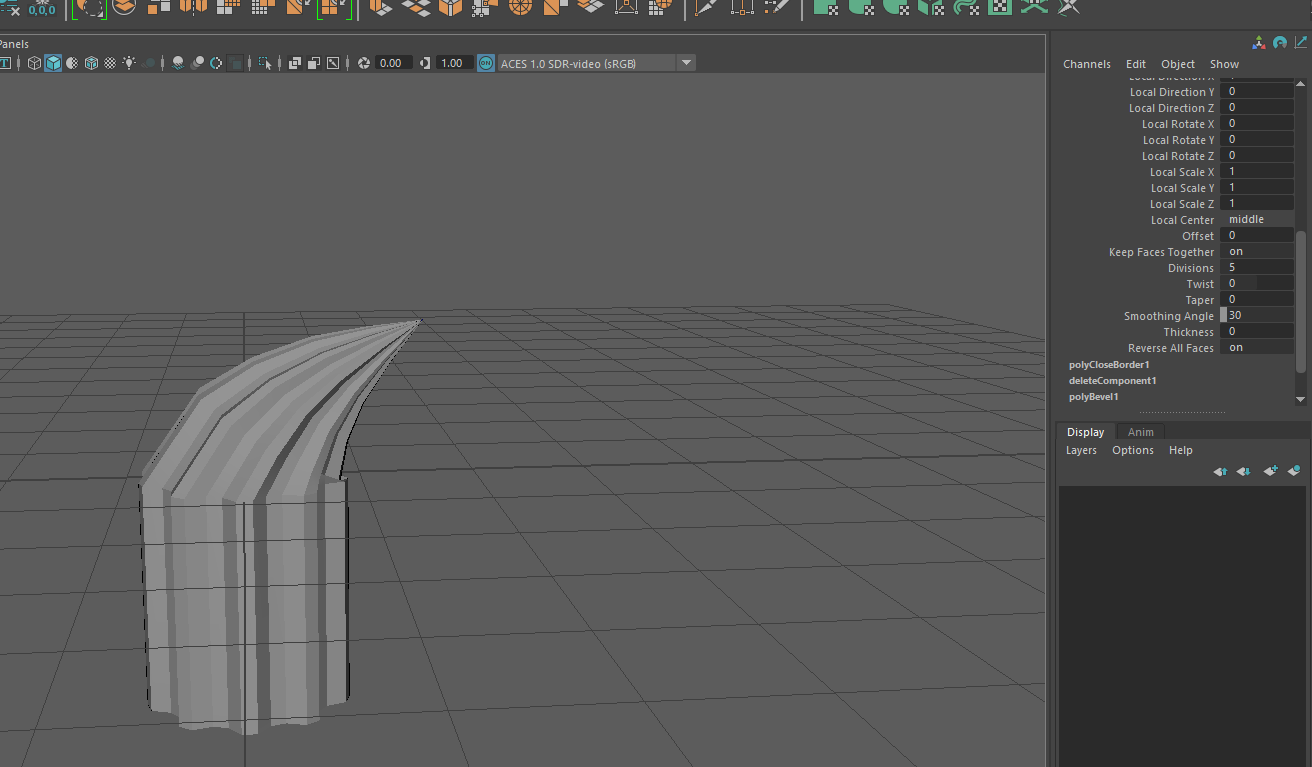Click the Local Rotate X value field
Image resolution: width=1312 pixels, height=767 pixels.
[1257, 123]
